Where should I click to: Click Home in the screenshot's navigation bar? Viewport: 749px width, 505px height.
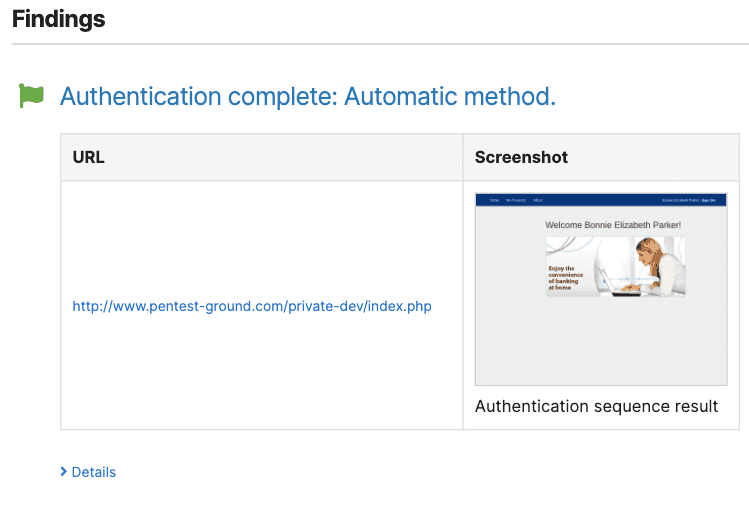click(493, 200)
